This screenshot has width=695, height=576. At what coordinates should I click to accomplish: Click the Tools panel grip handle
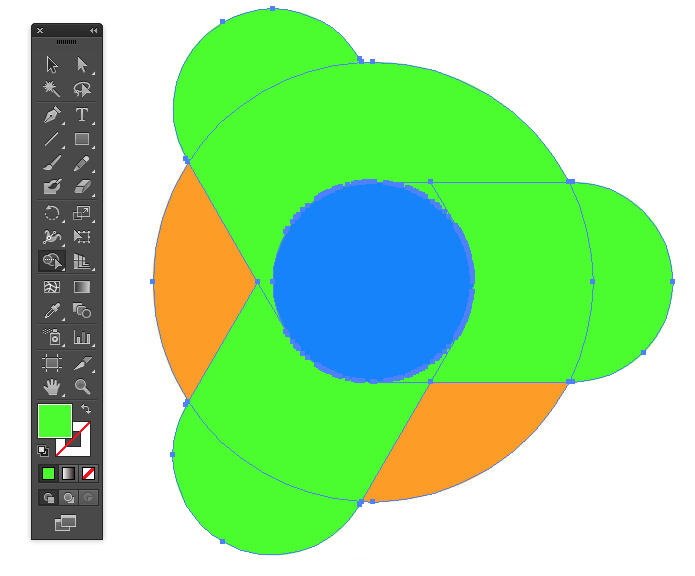coord(66,42)
